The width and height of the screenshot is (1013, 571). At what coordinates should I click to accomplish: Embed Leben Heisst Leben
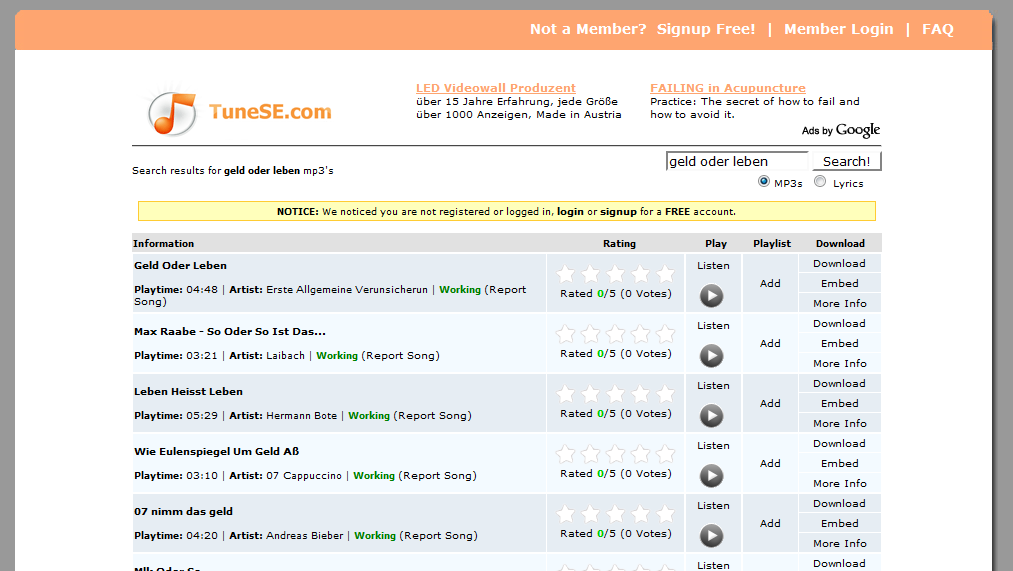[x=839, y=404]
